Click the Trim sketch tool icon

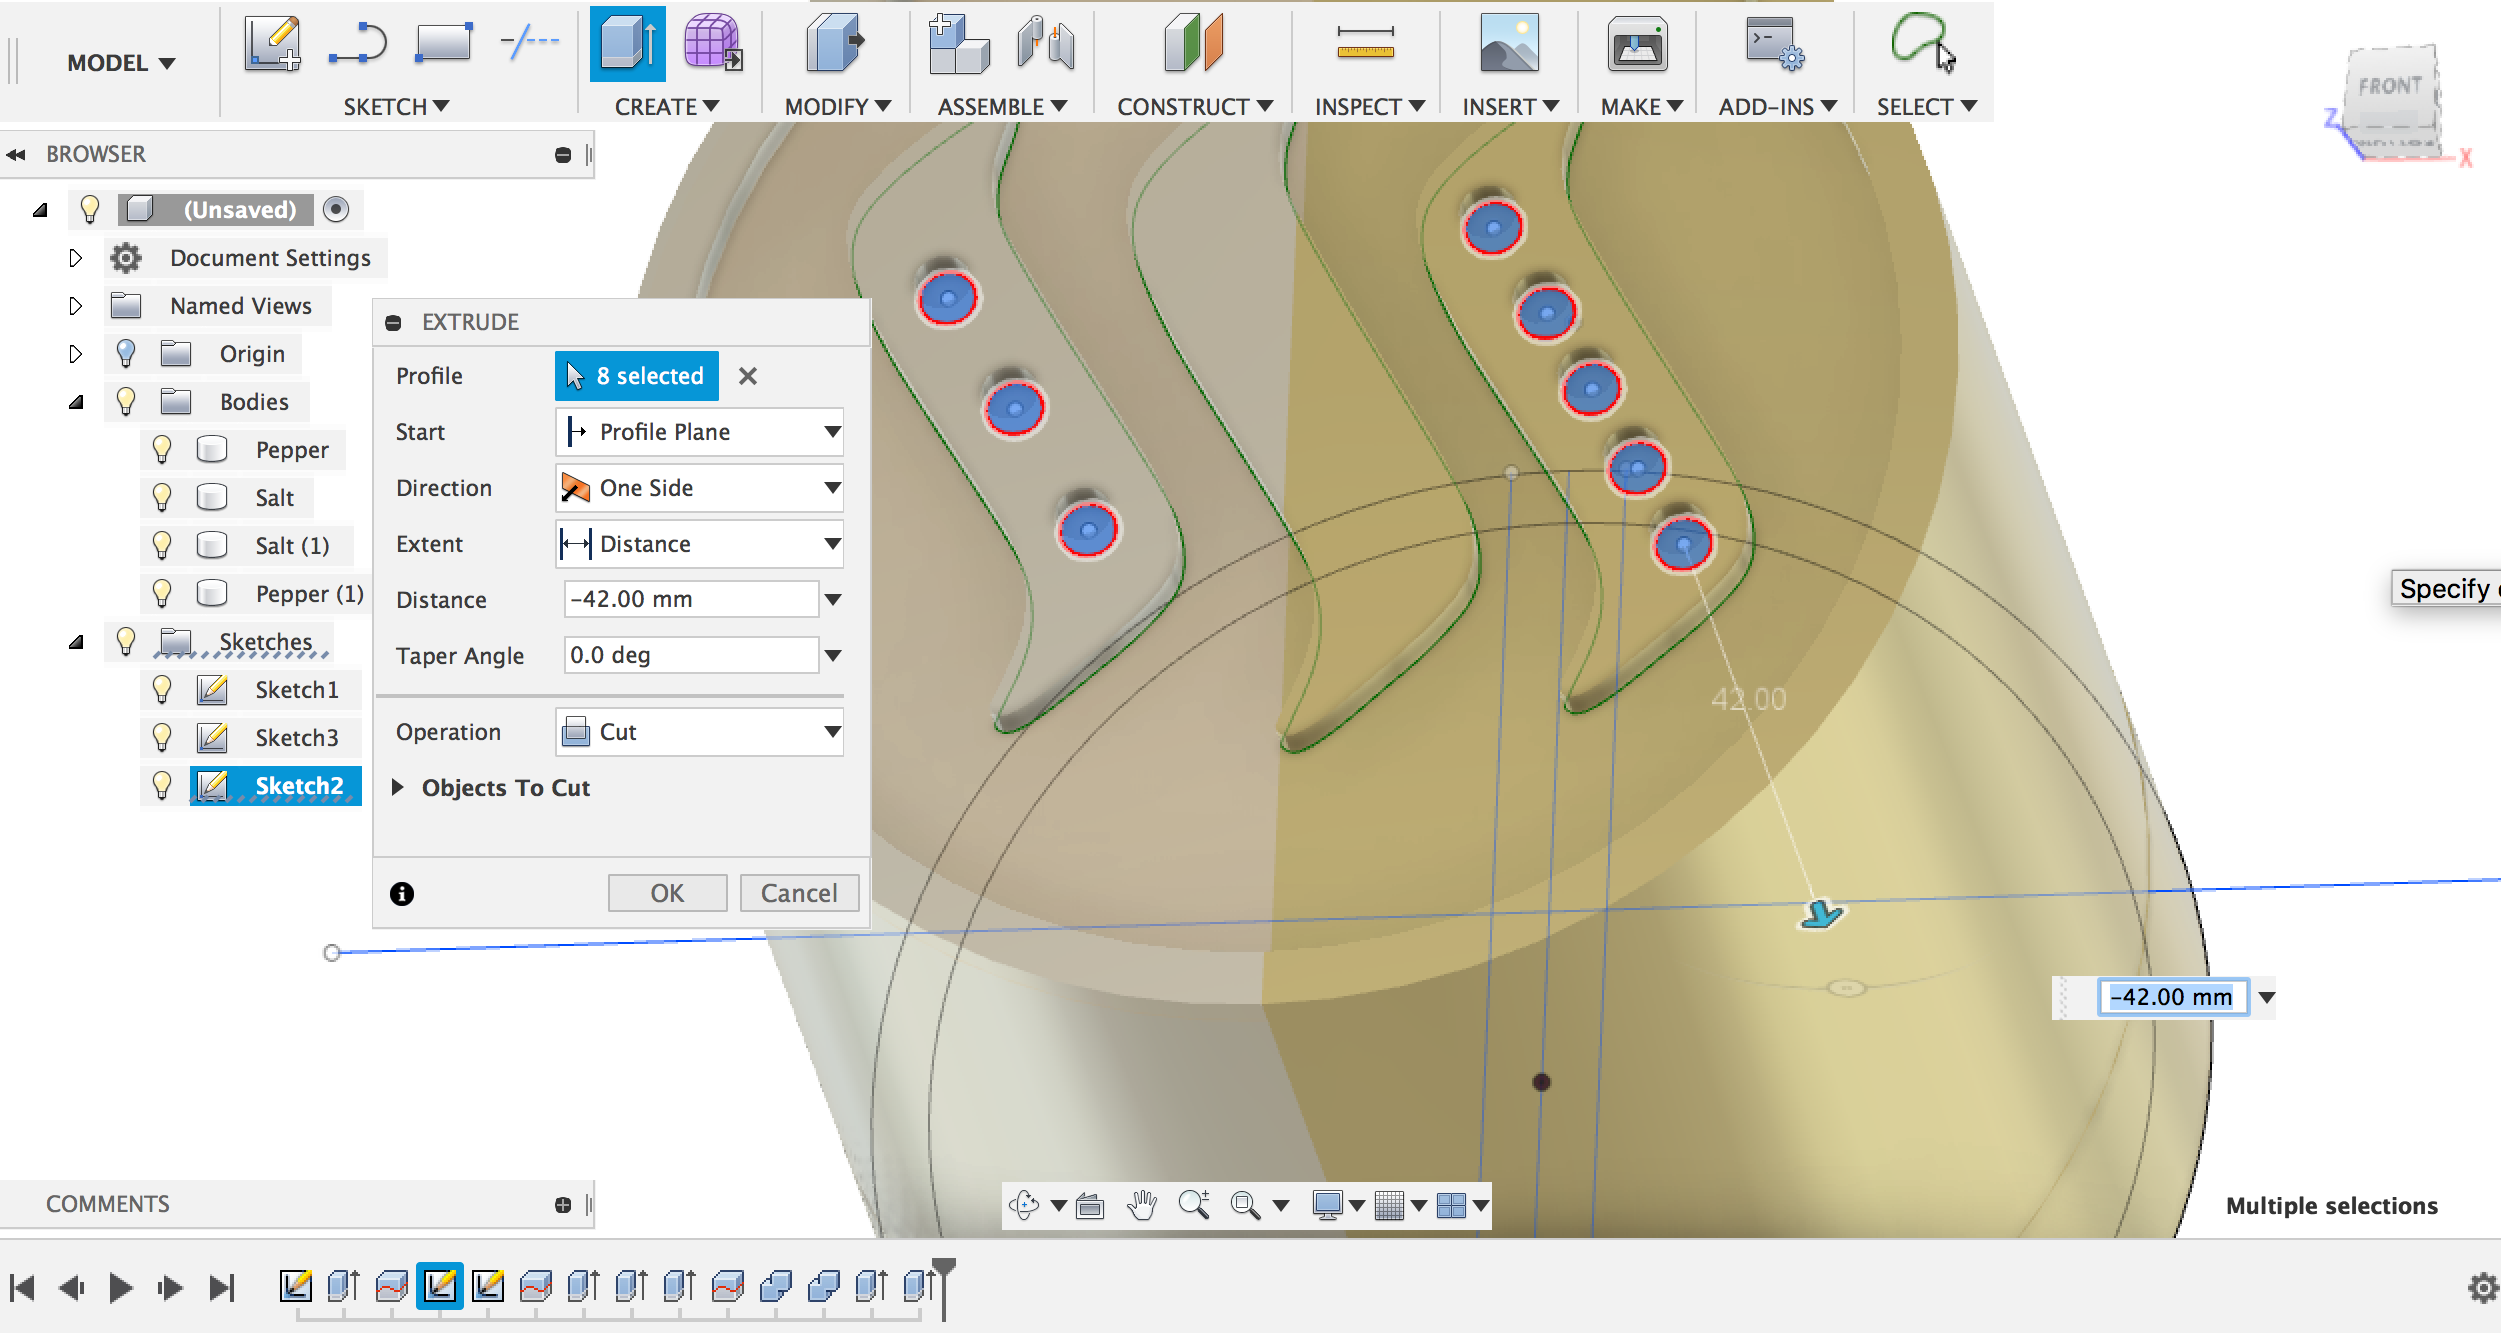click(530, 43)
